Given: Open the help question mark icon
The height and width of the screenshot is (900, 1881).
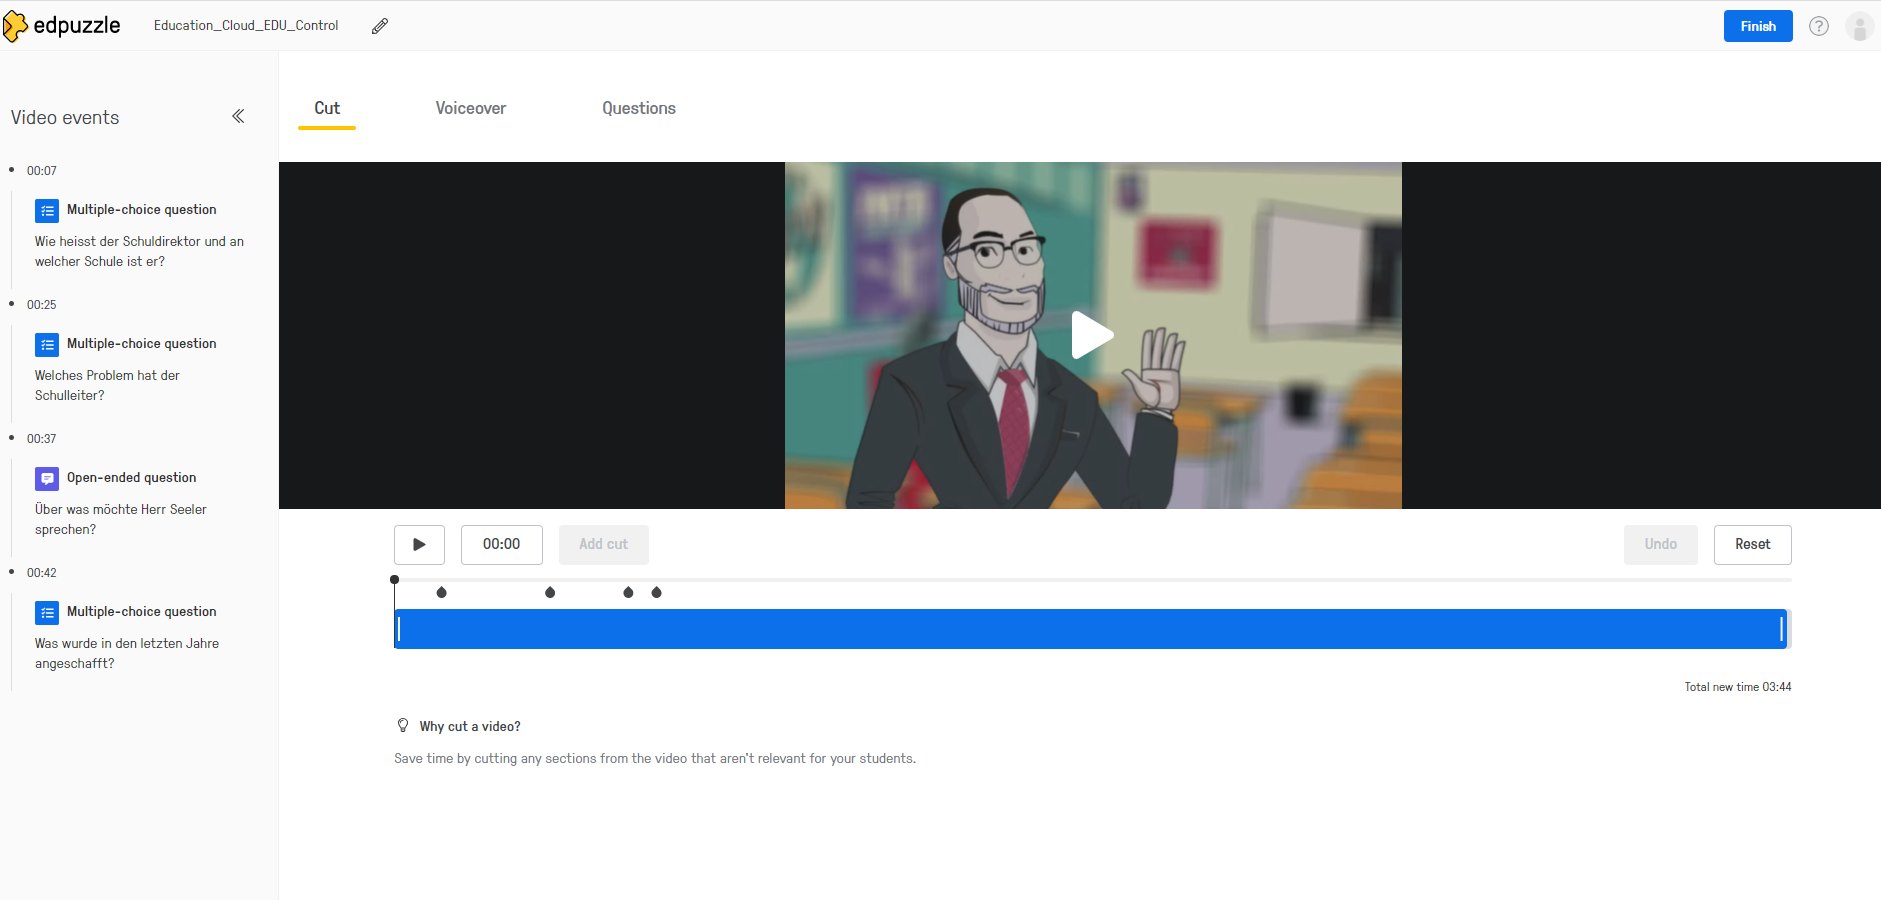Looking at the screenshot, I should coord(1819,26).
